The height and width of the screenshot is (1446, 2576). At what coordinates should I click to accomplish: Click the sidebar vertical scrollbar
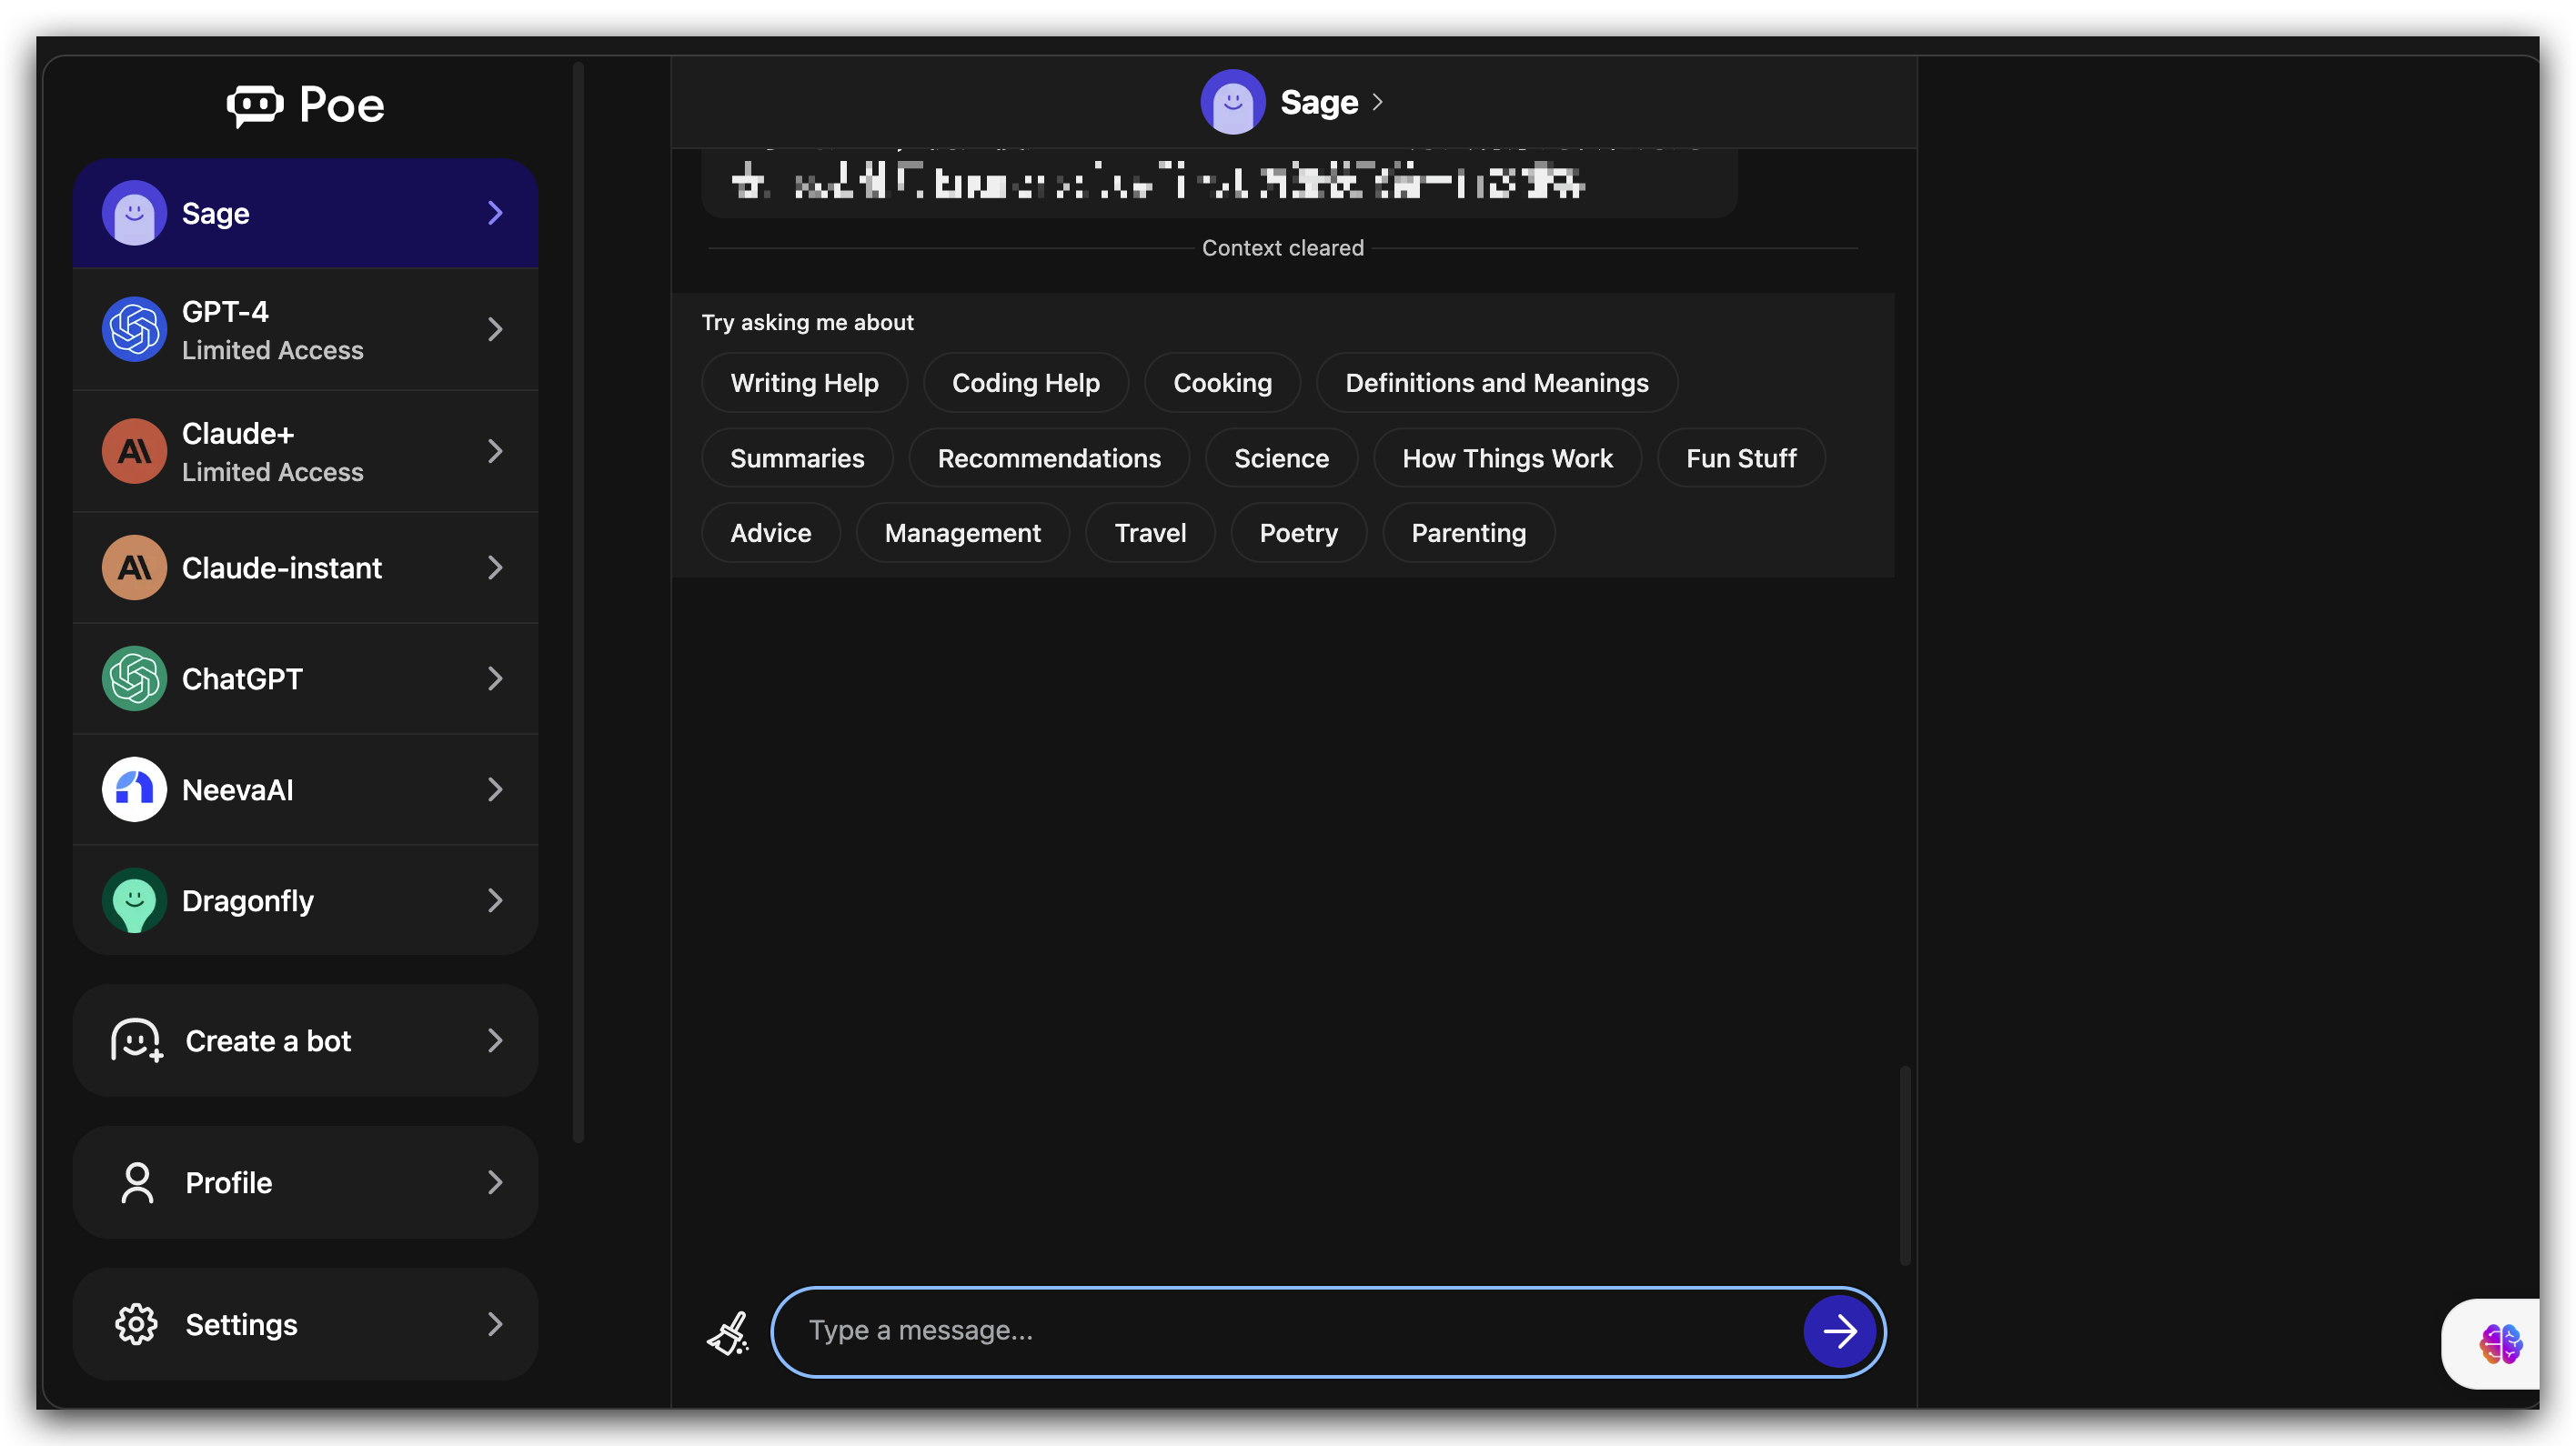coord(578,602)
